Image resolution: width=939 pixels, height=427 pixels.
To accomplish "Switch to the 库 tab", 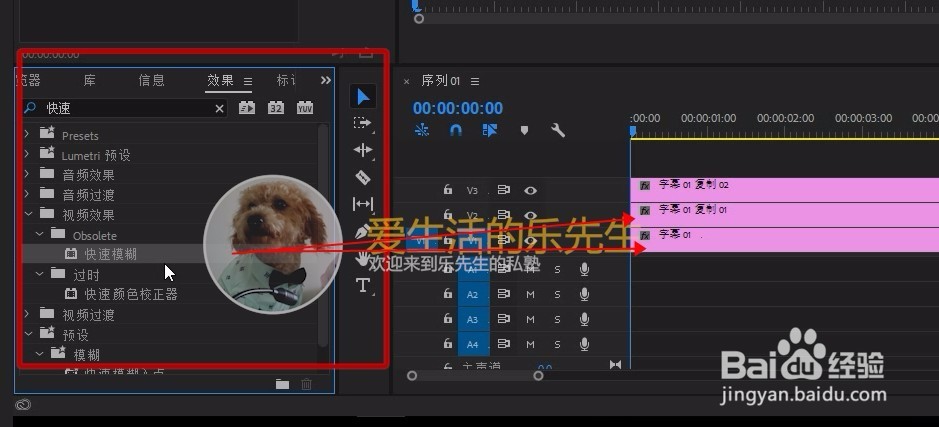I will coord(89,80).
